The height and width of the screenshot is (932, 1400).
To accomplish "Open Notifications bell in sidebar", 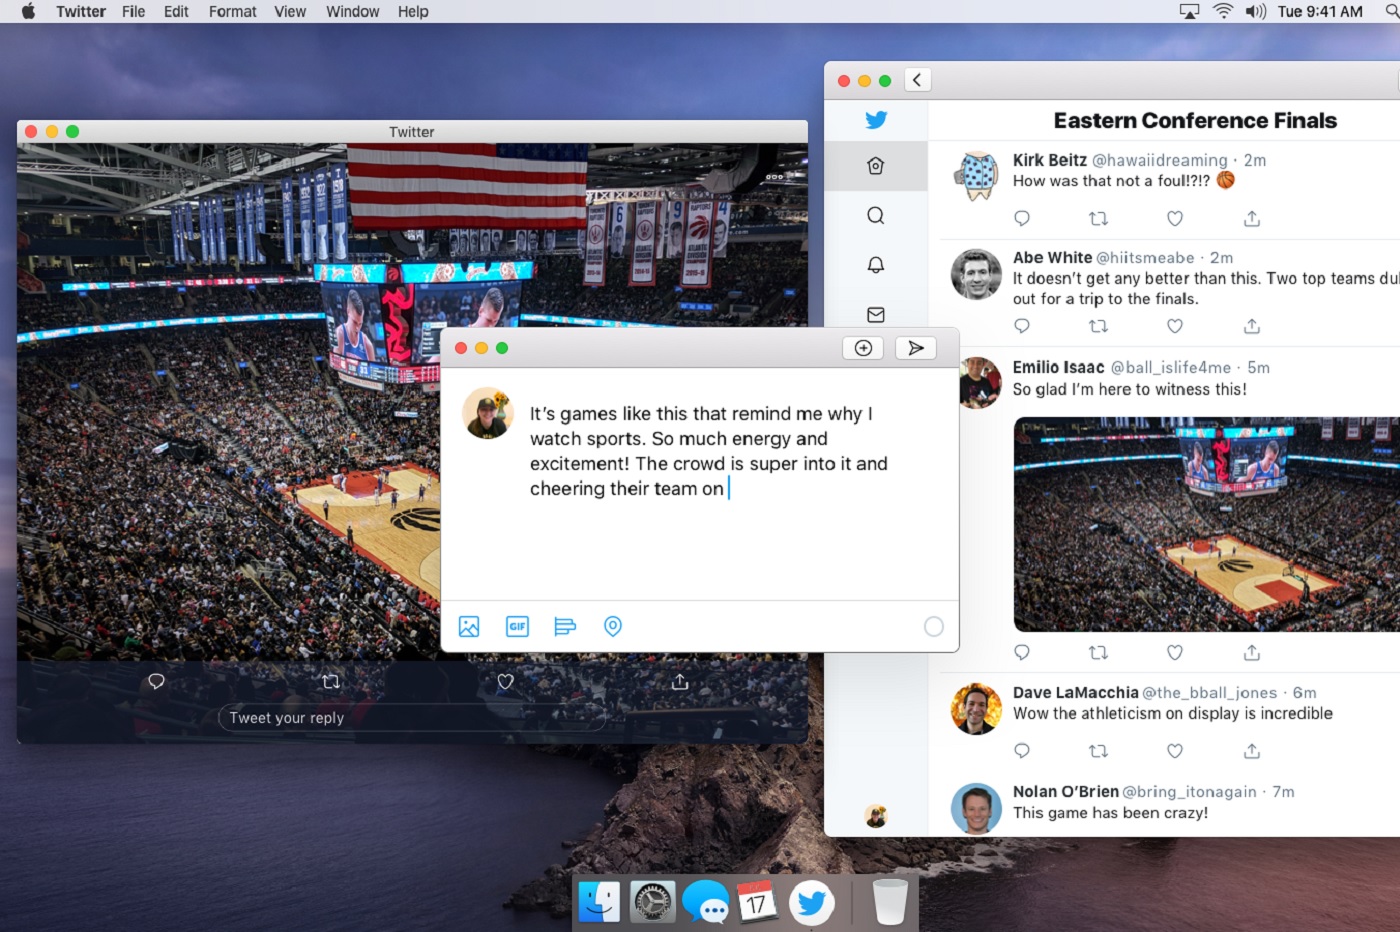I will (875, 265).
